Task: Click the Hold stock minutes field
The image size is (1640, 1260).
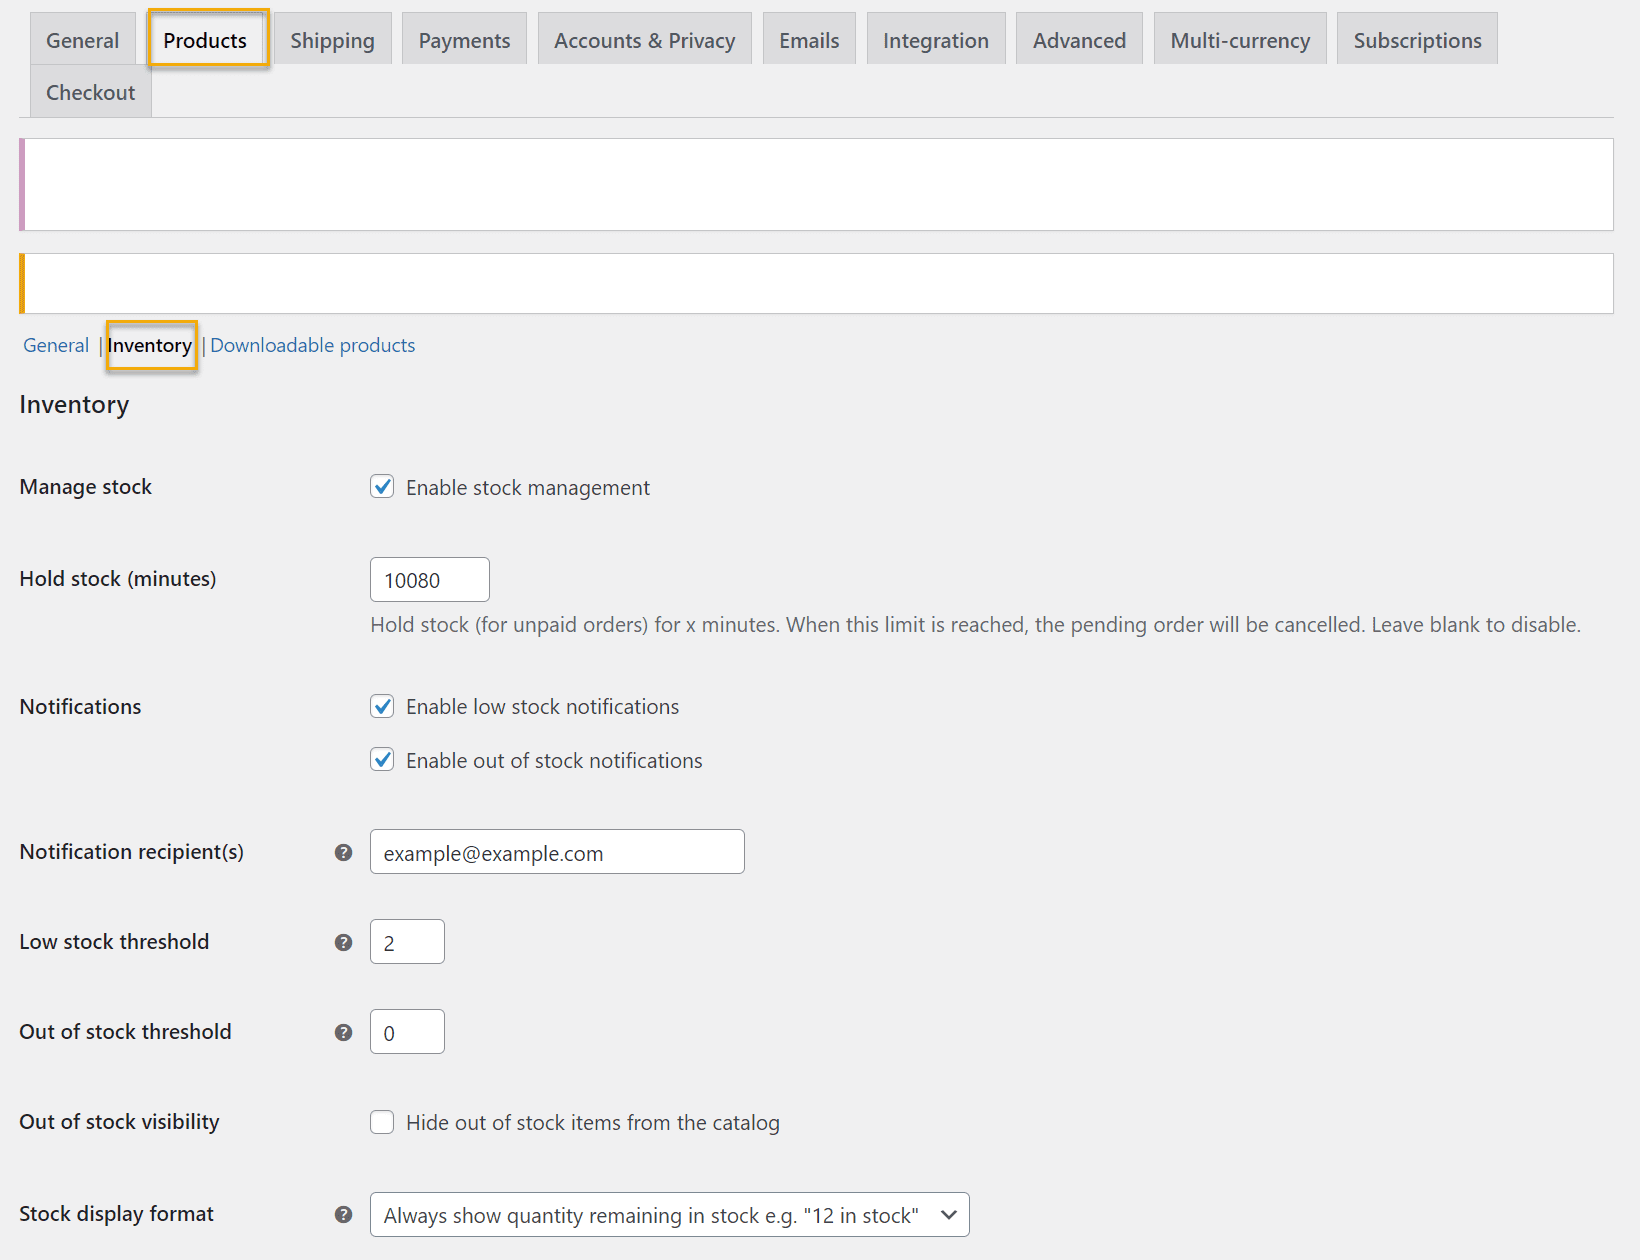Action: tap(430, 580)
